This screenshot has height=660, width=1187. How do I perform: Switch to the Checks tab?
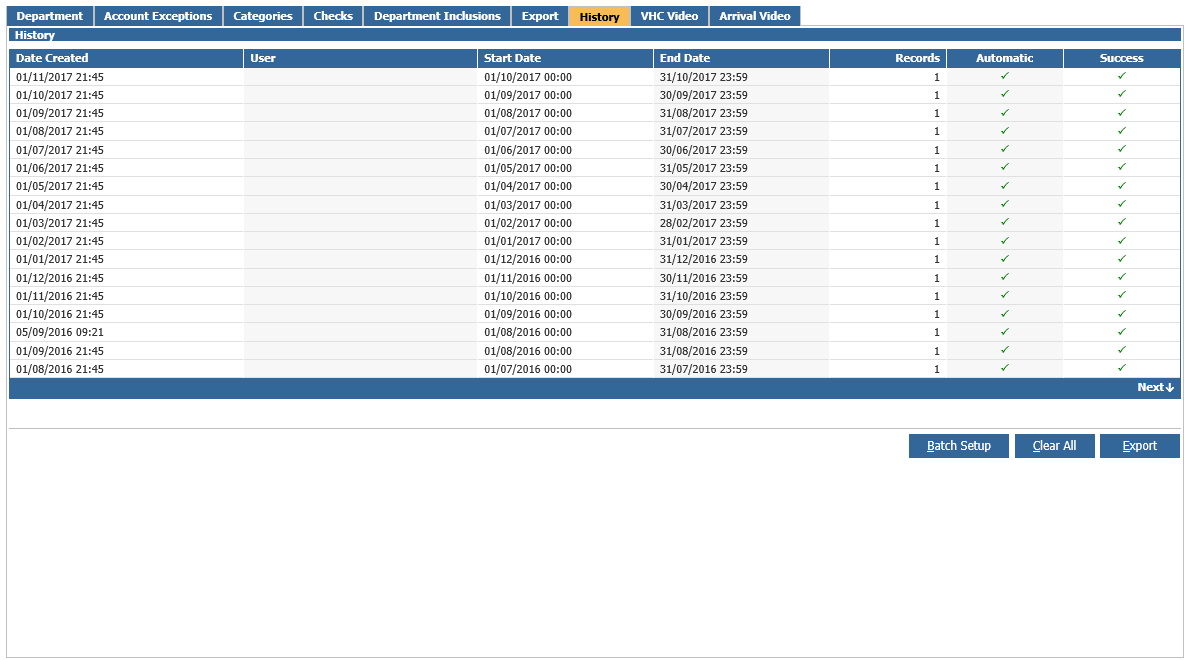coord(333,16)
